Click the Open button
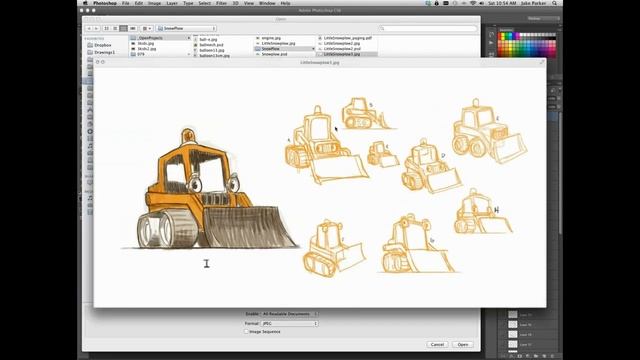The height and width of the screenshot is (360, 640). pyautogui.click(x=463, y=345)
